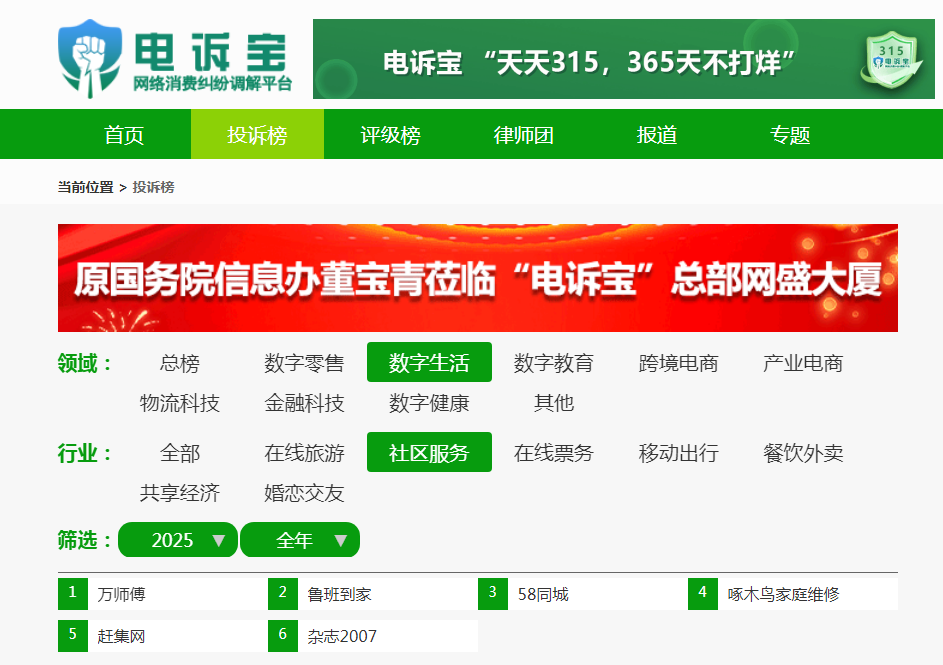This screenshot has width=943, height=665.
Task: Select the 金融科技 field
Action: pyautogui.click(x=304, y=402)
